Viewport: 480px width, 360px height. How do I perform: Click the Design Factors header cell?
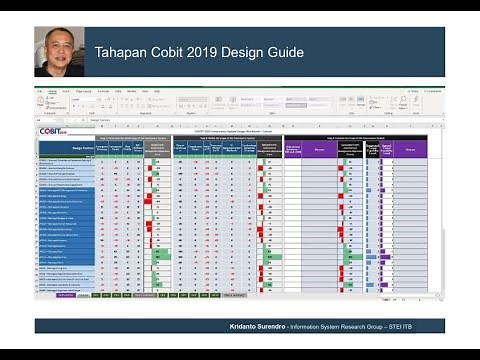pos(67,148)
